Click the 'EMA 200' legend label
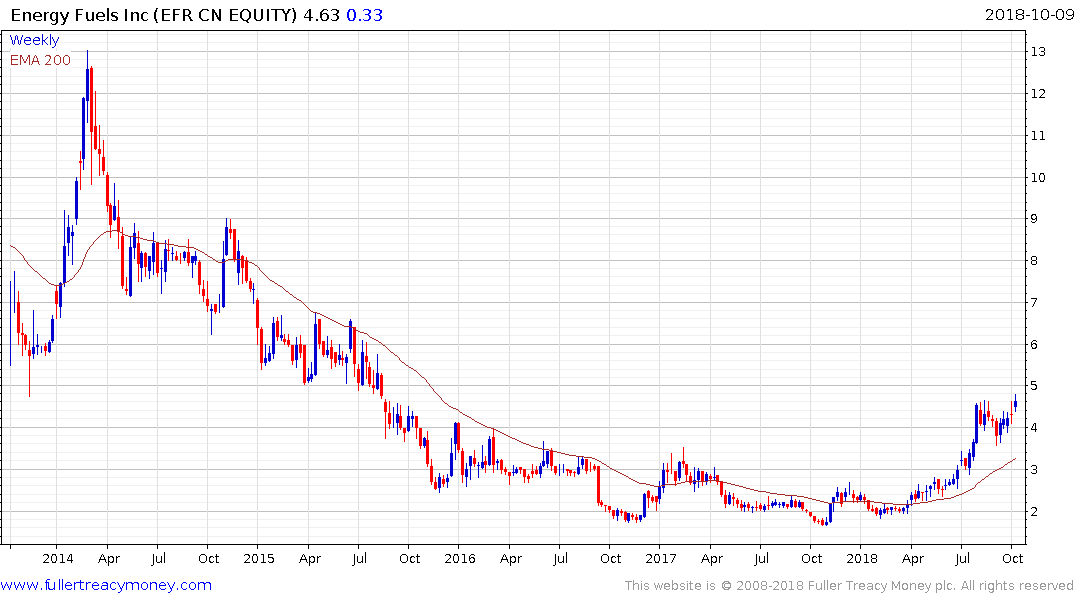The height and width of the screenshot is (600, 1075). tap(40, 60)
